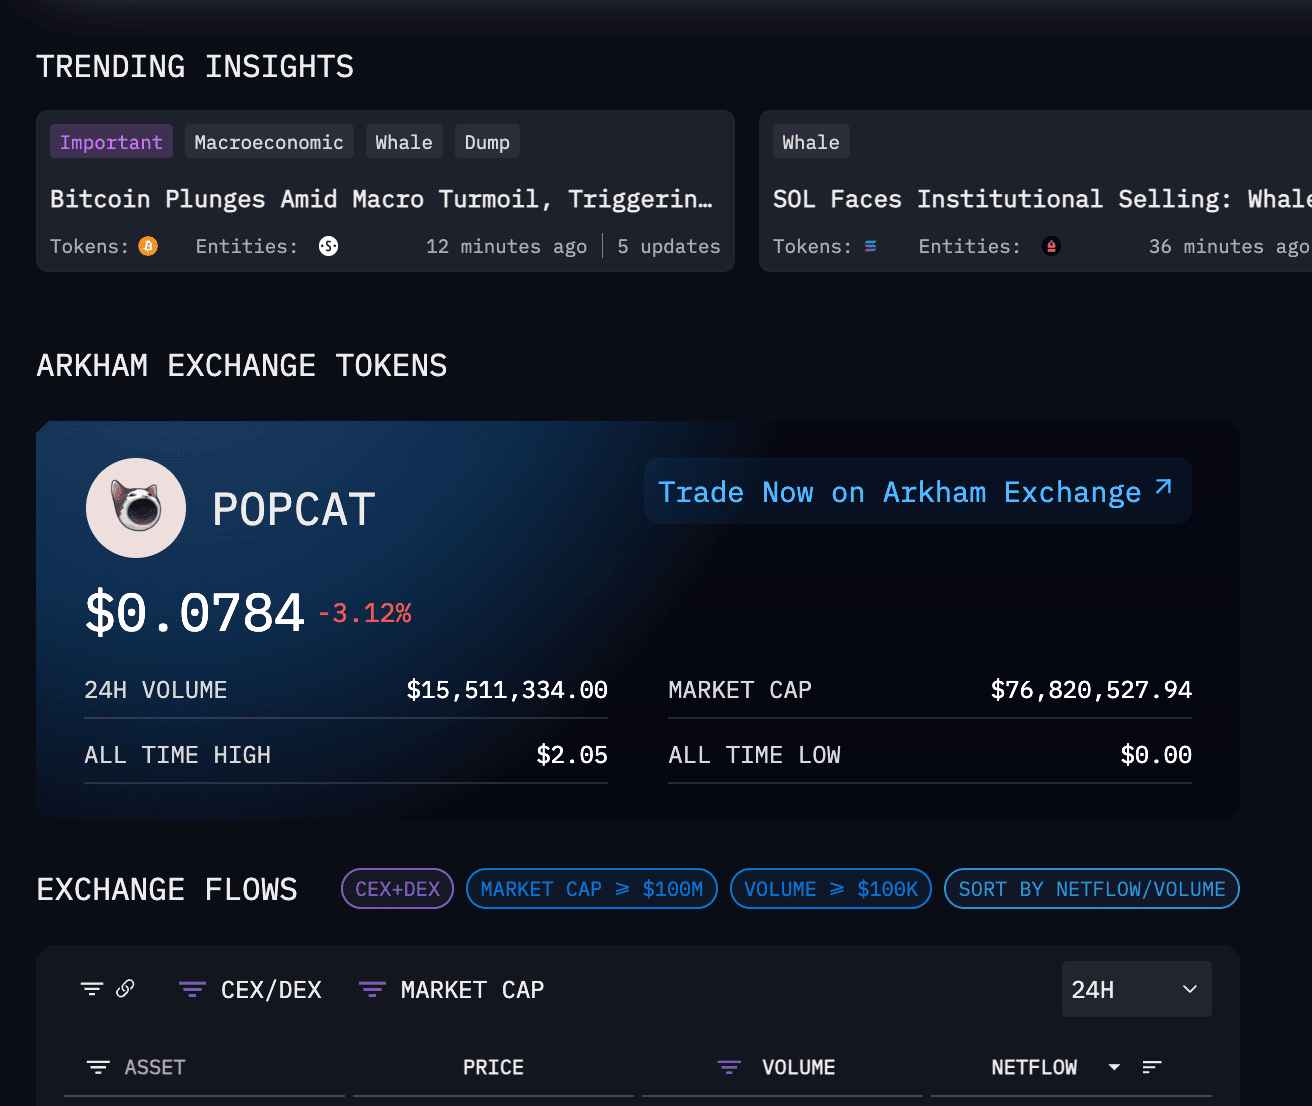Toggle the Volume ≥ $100K filter chip

(831, 889)
